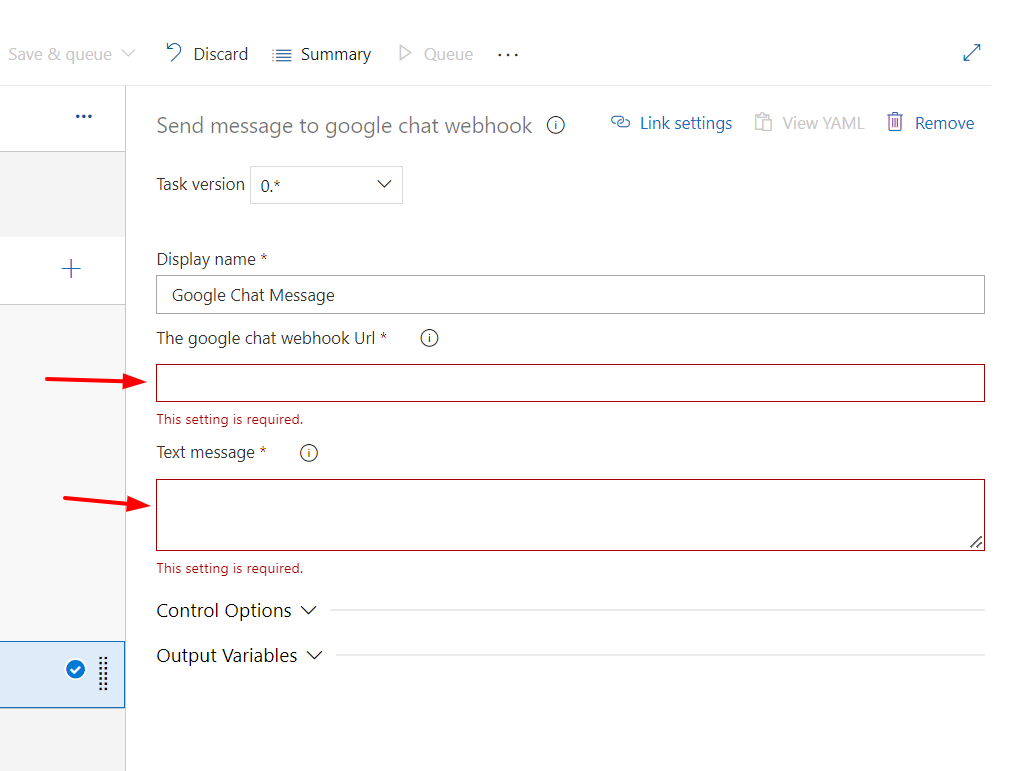Image resolution: width=1014 pixels, height=771 pixels.
Task: Show info for google chat webhook Url
Action: pos(429,338)
